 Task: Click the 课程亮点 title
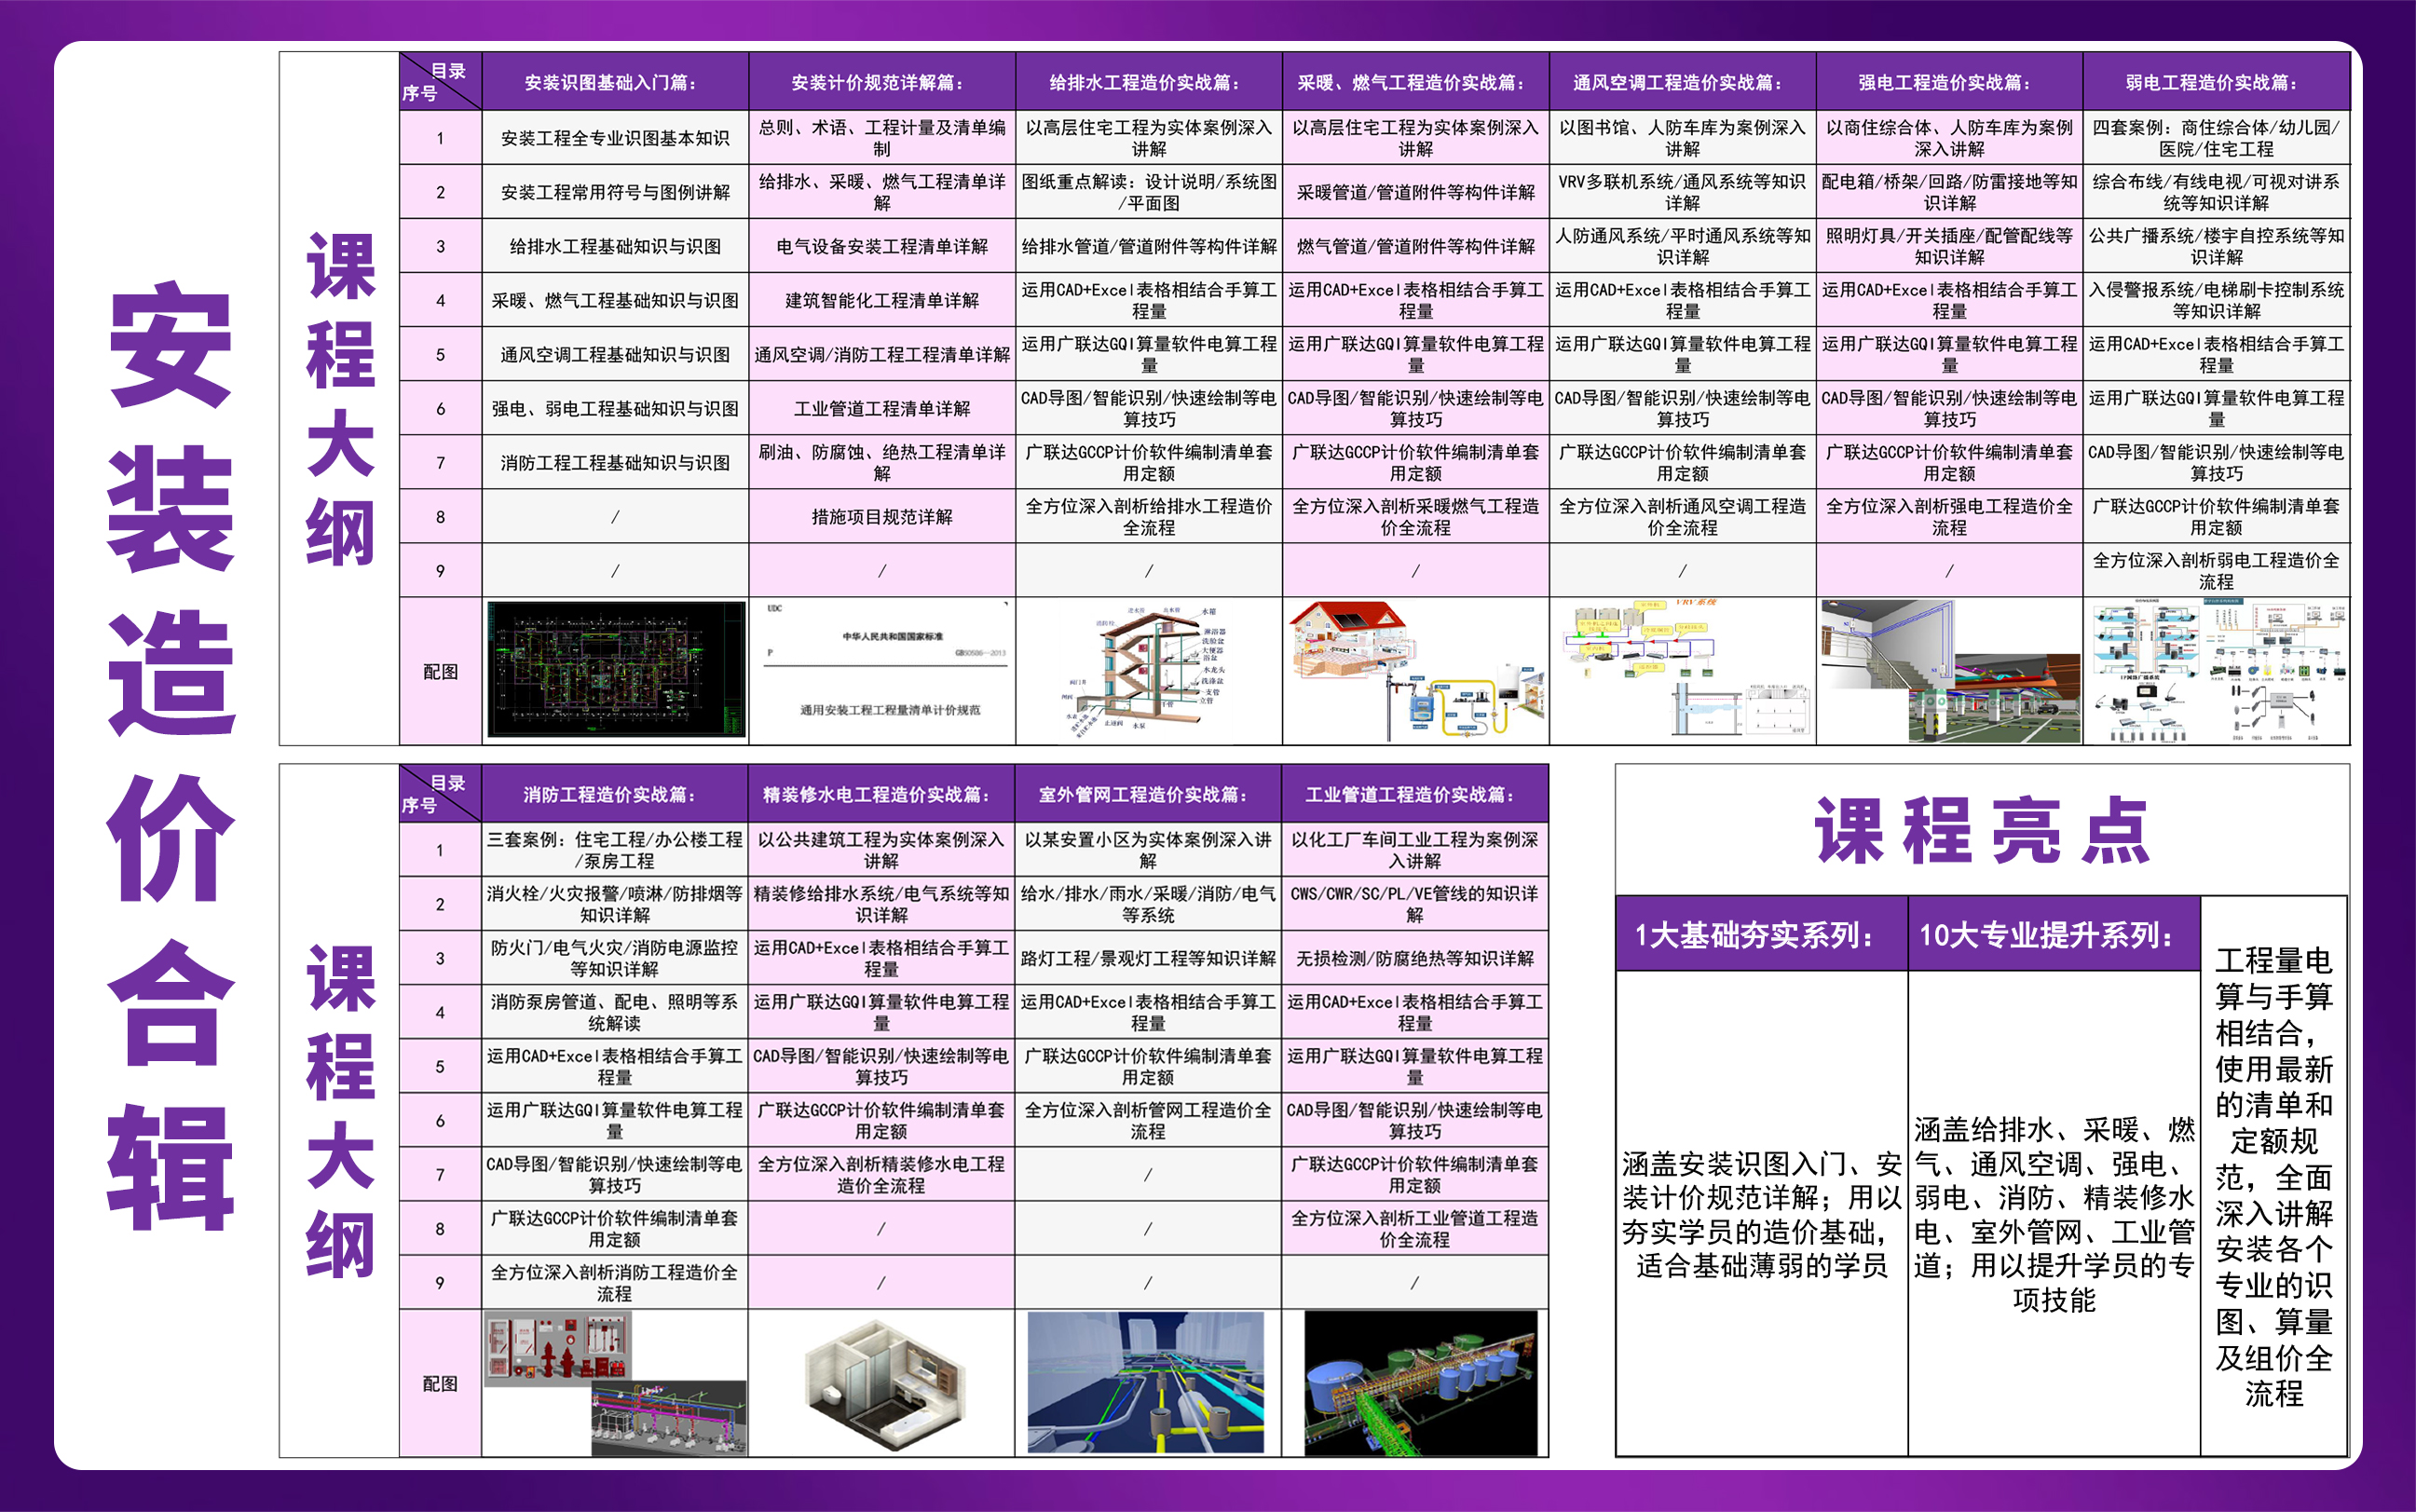click(x=1983, y=831)
